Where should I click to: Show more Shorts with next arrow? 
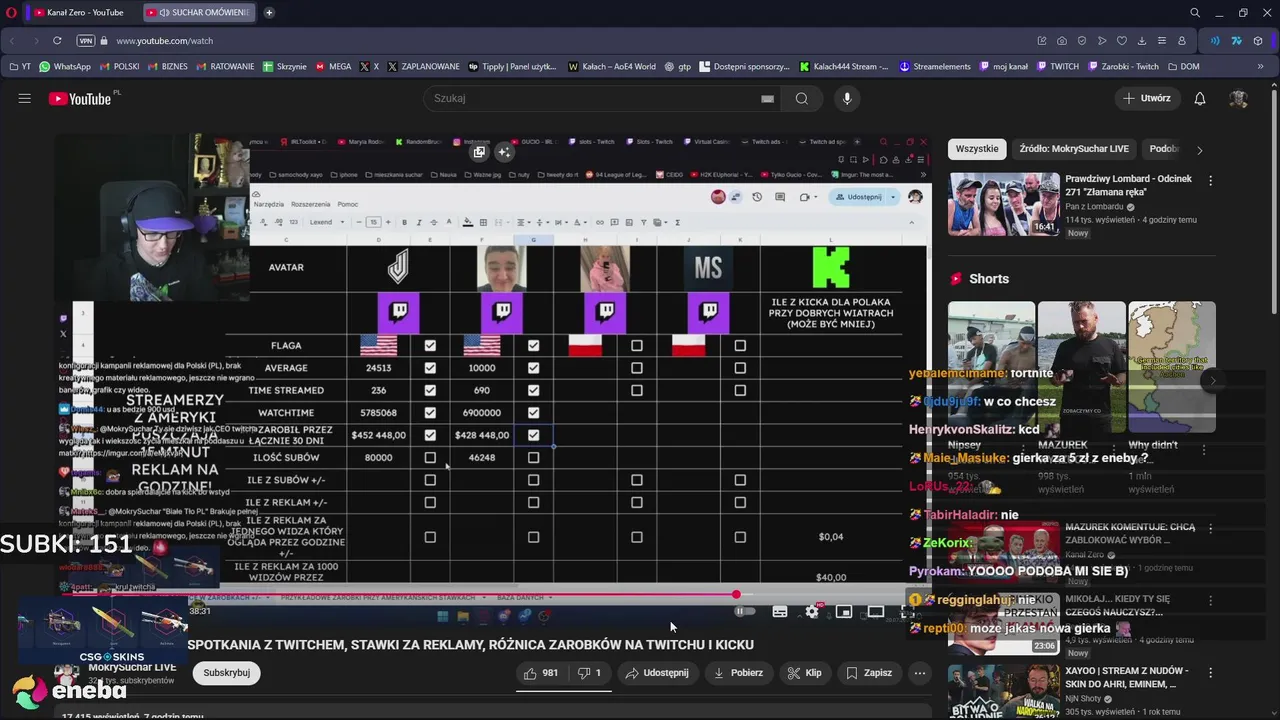coord(1212,381)
